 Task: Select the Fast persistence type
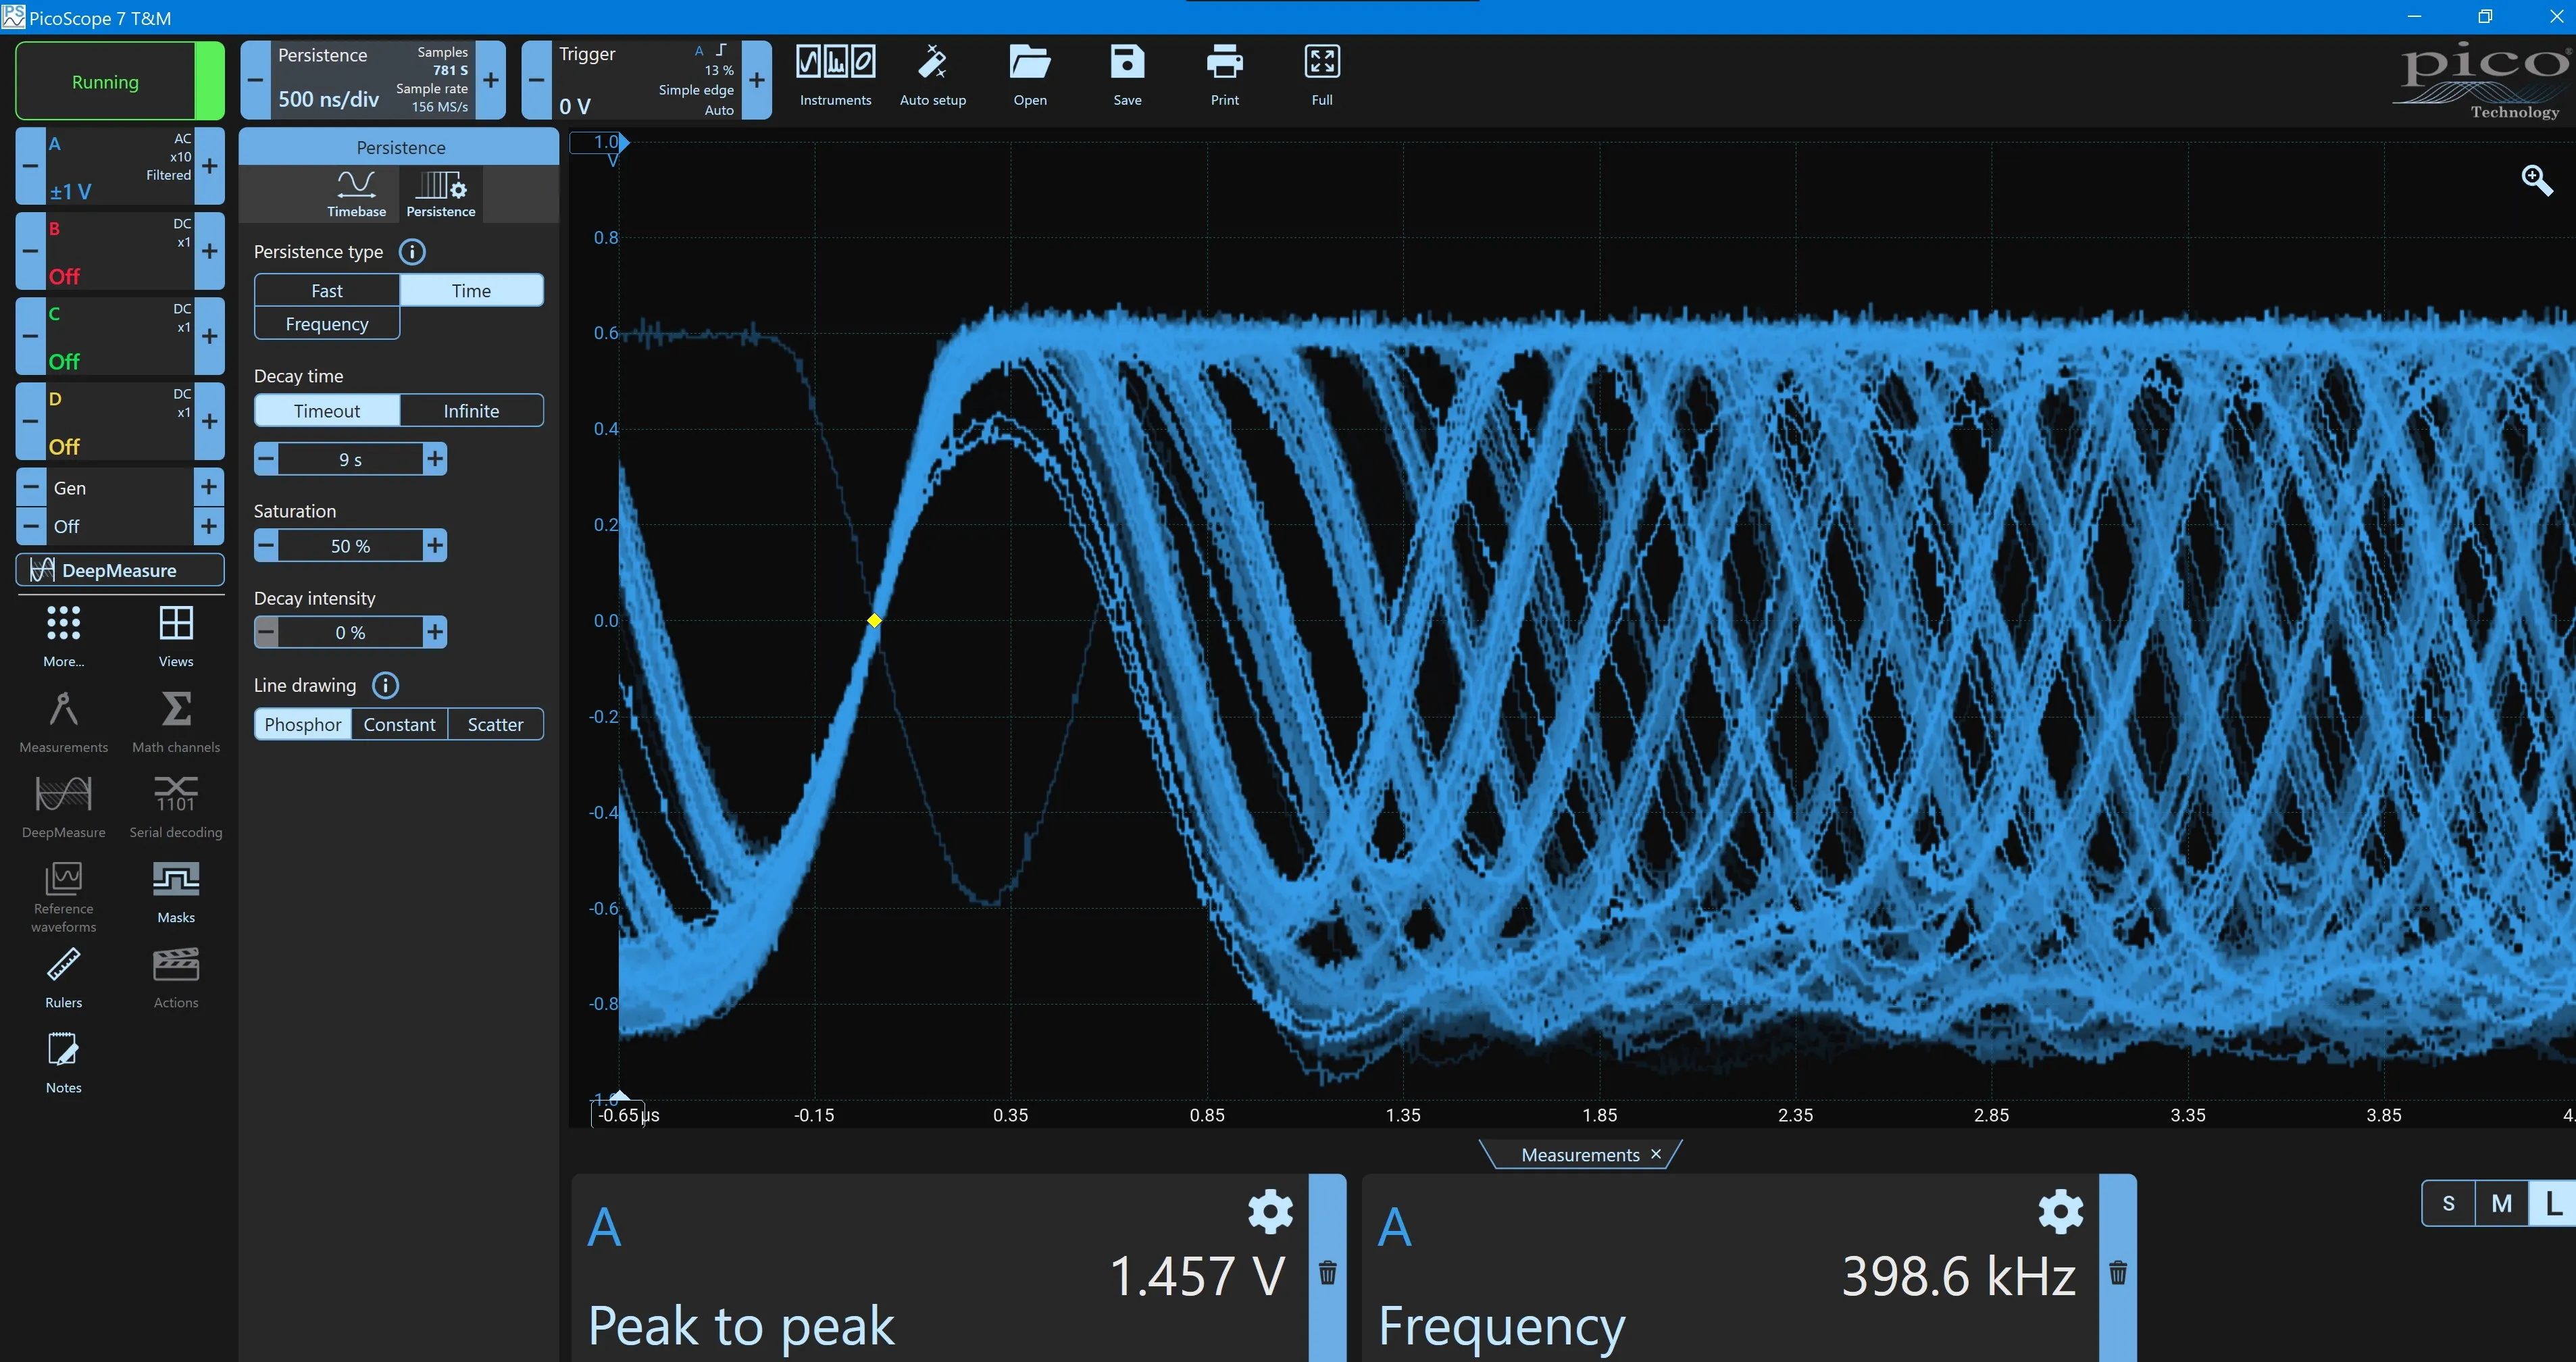tap(327, 290)
